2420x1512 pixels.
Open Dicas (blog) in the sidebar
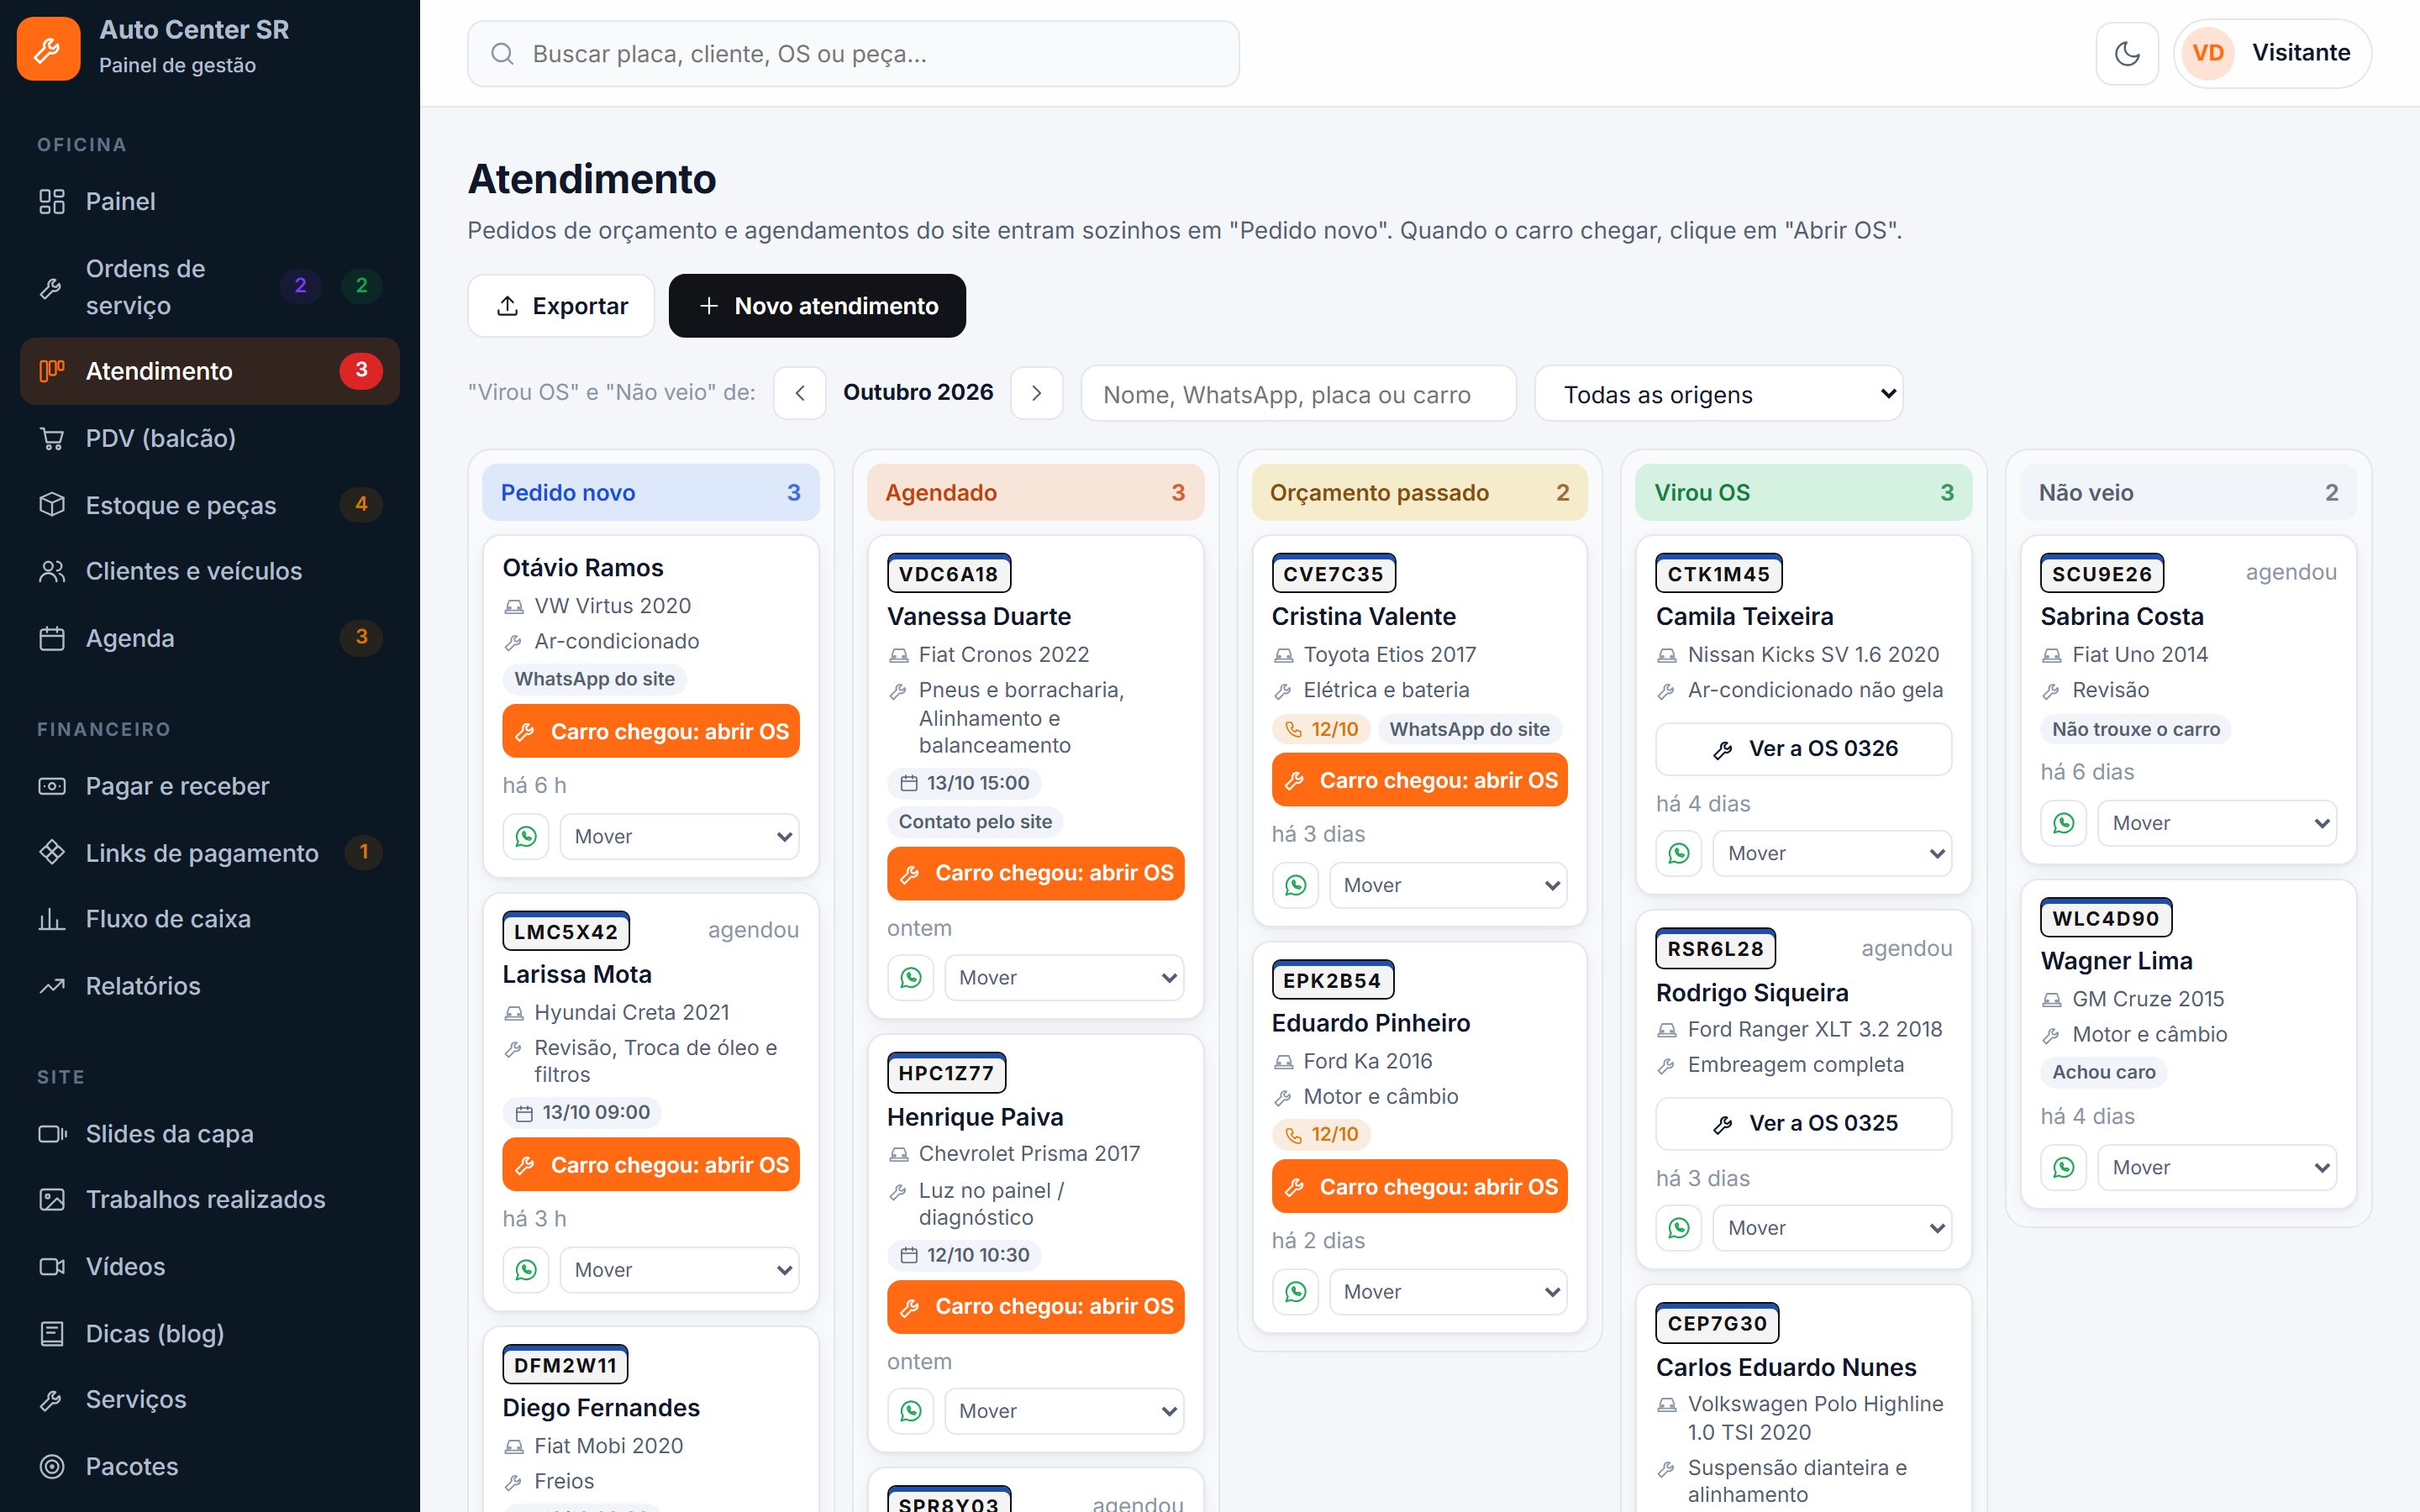(210, 1333)
